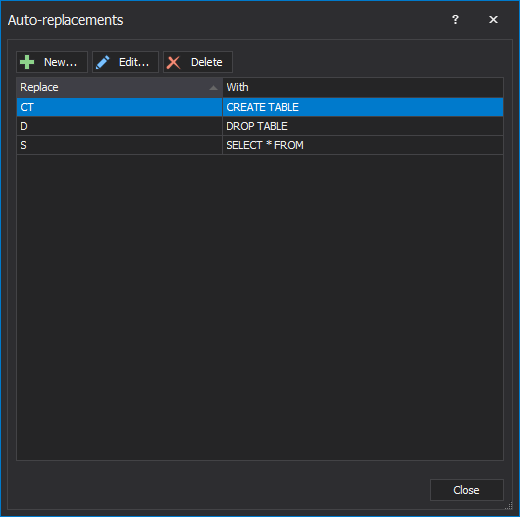
Task: Click the resize grip in dialog corner
Action: pos(509,505)
